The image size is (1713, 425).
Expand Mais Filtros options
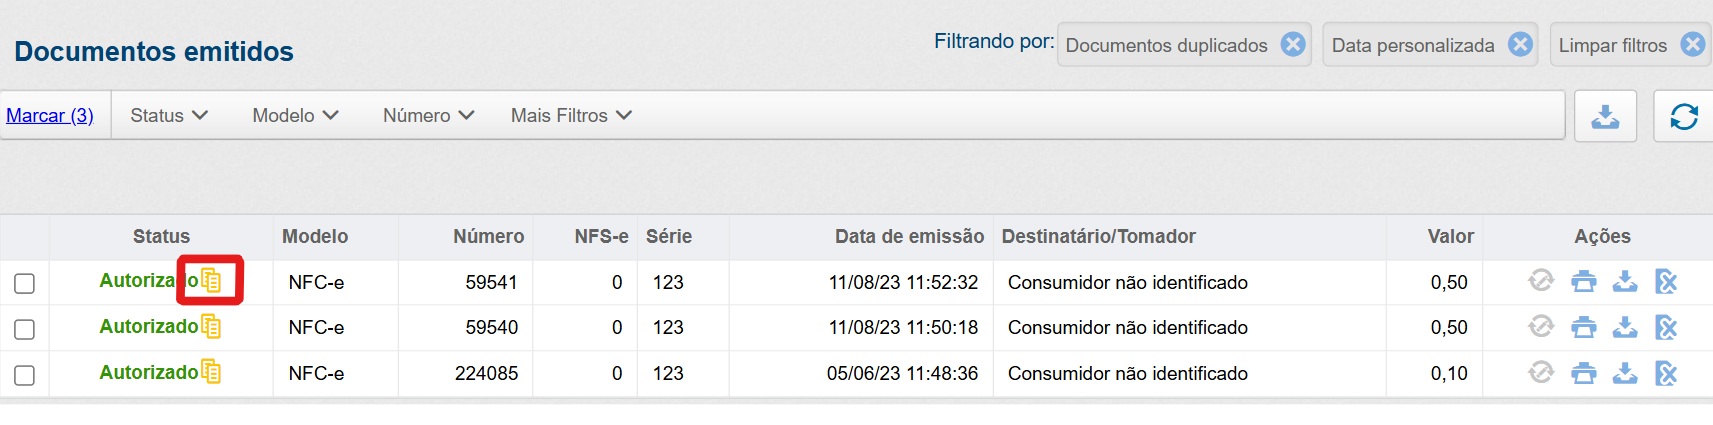pyautogui.click(x=571, y=116)
